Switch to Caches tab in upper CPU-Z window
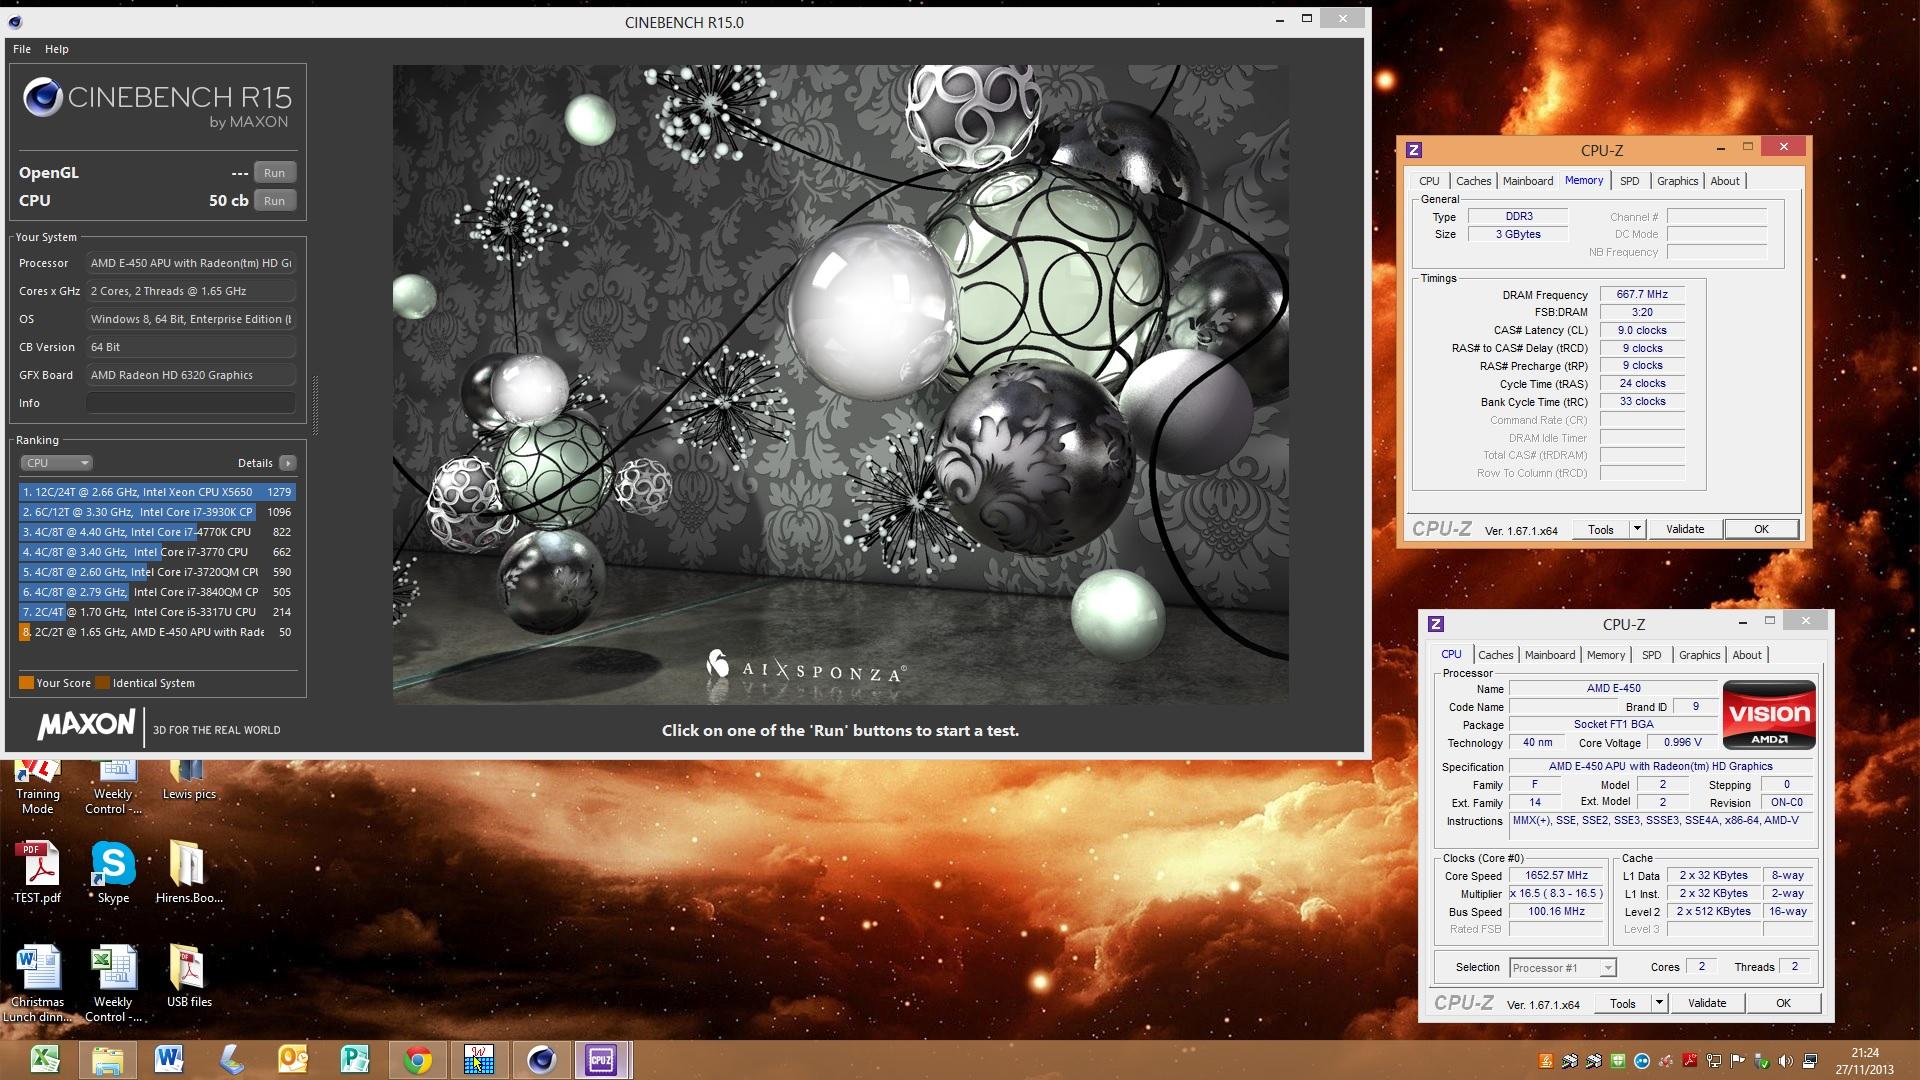This screenshot has width=1920, height=1080. 1473,181
